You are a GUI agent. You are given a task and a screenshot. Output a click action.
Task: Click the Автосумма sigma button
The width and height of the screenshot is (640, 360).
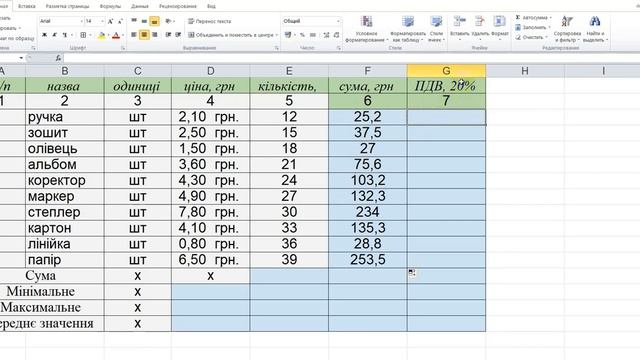click(531, 18)
